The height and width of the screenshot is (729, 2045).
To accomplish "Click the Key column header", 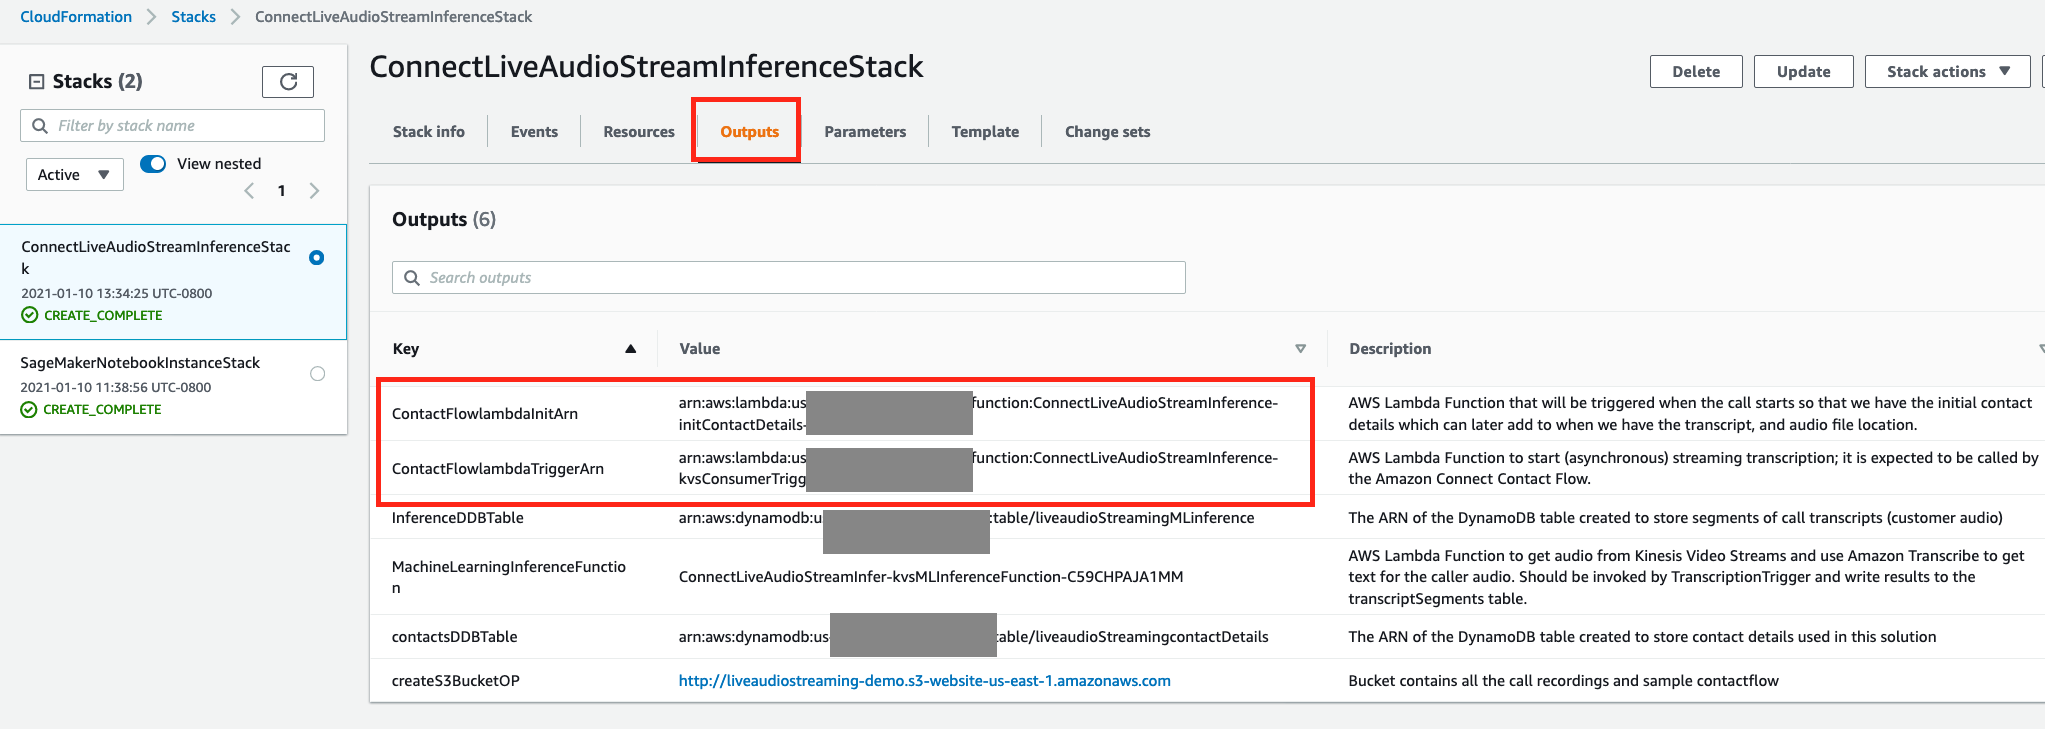I will tap(405, 349).
